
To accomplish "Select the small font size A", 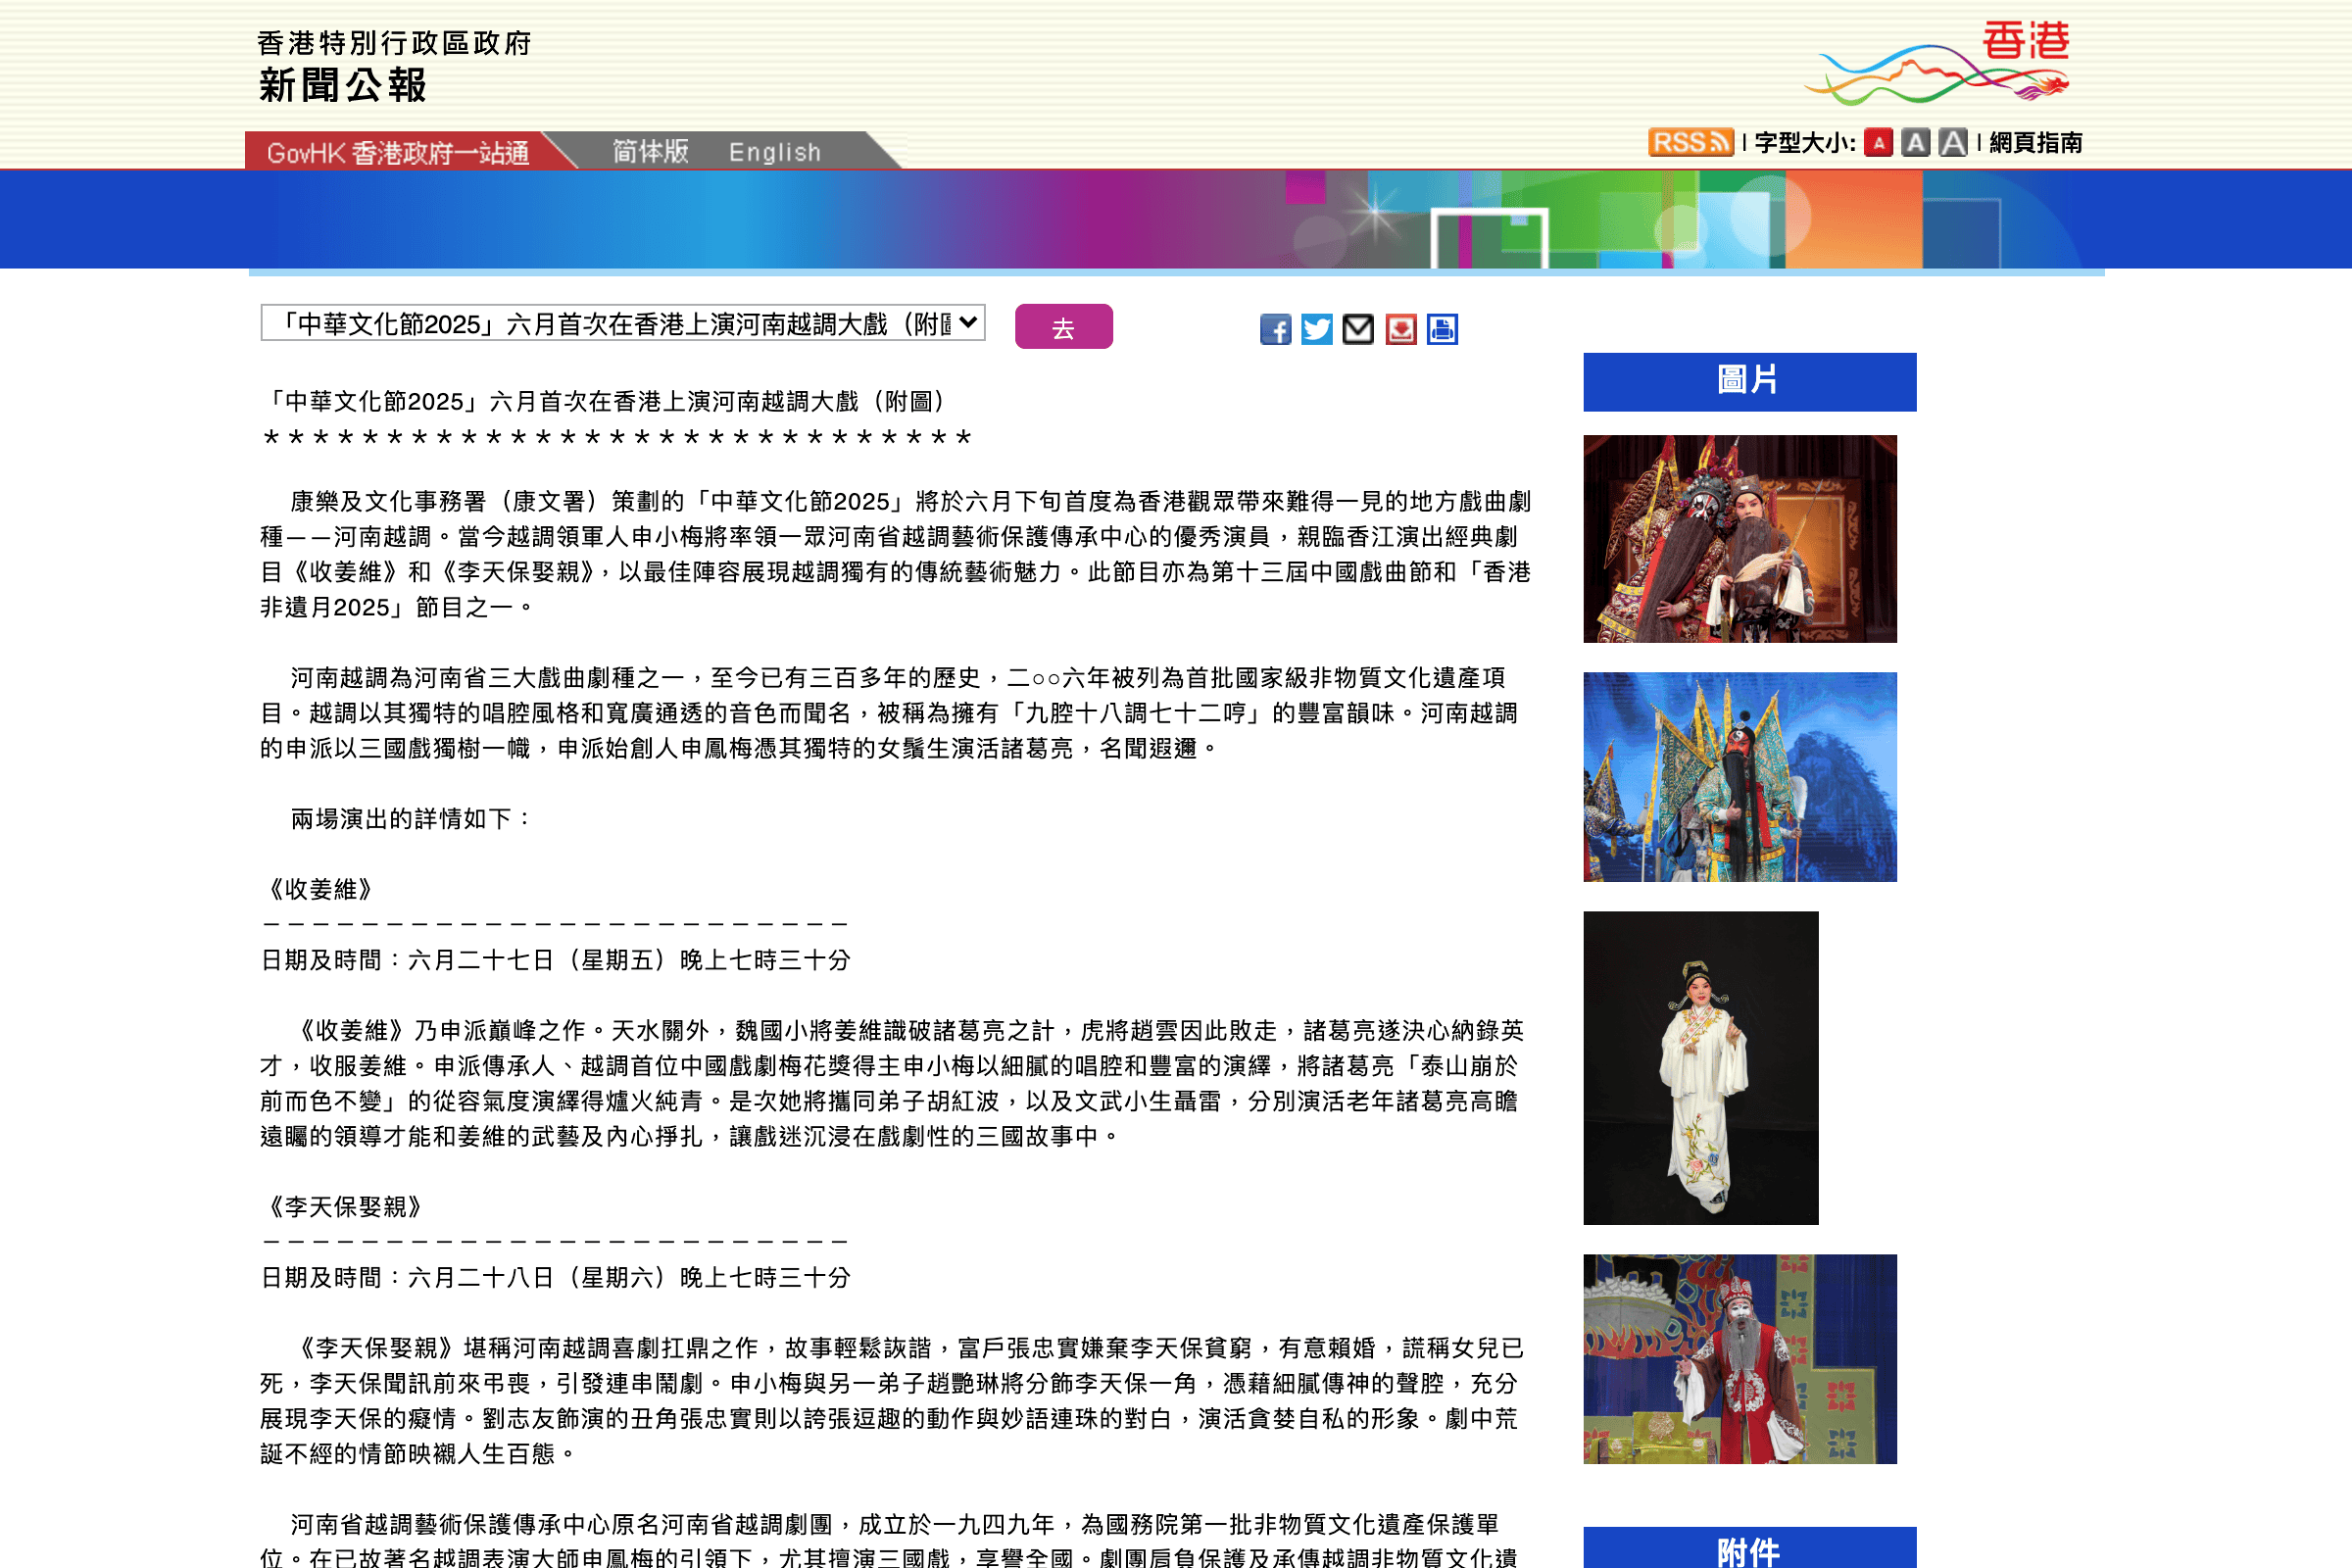I will tap(1878, 142).
